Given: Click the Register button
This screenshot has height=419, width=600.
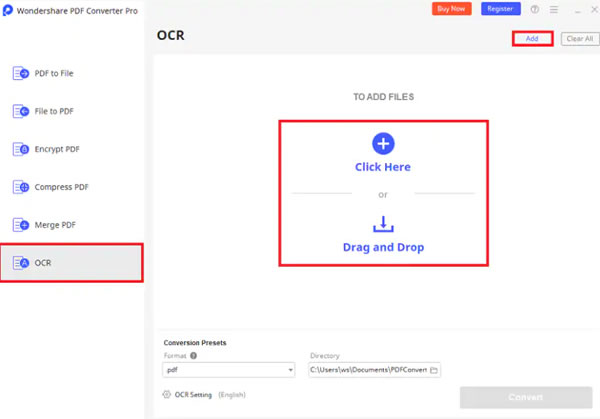Looking at the screenshot, I should [x=501, y=9].
